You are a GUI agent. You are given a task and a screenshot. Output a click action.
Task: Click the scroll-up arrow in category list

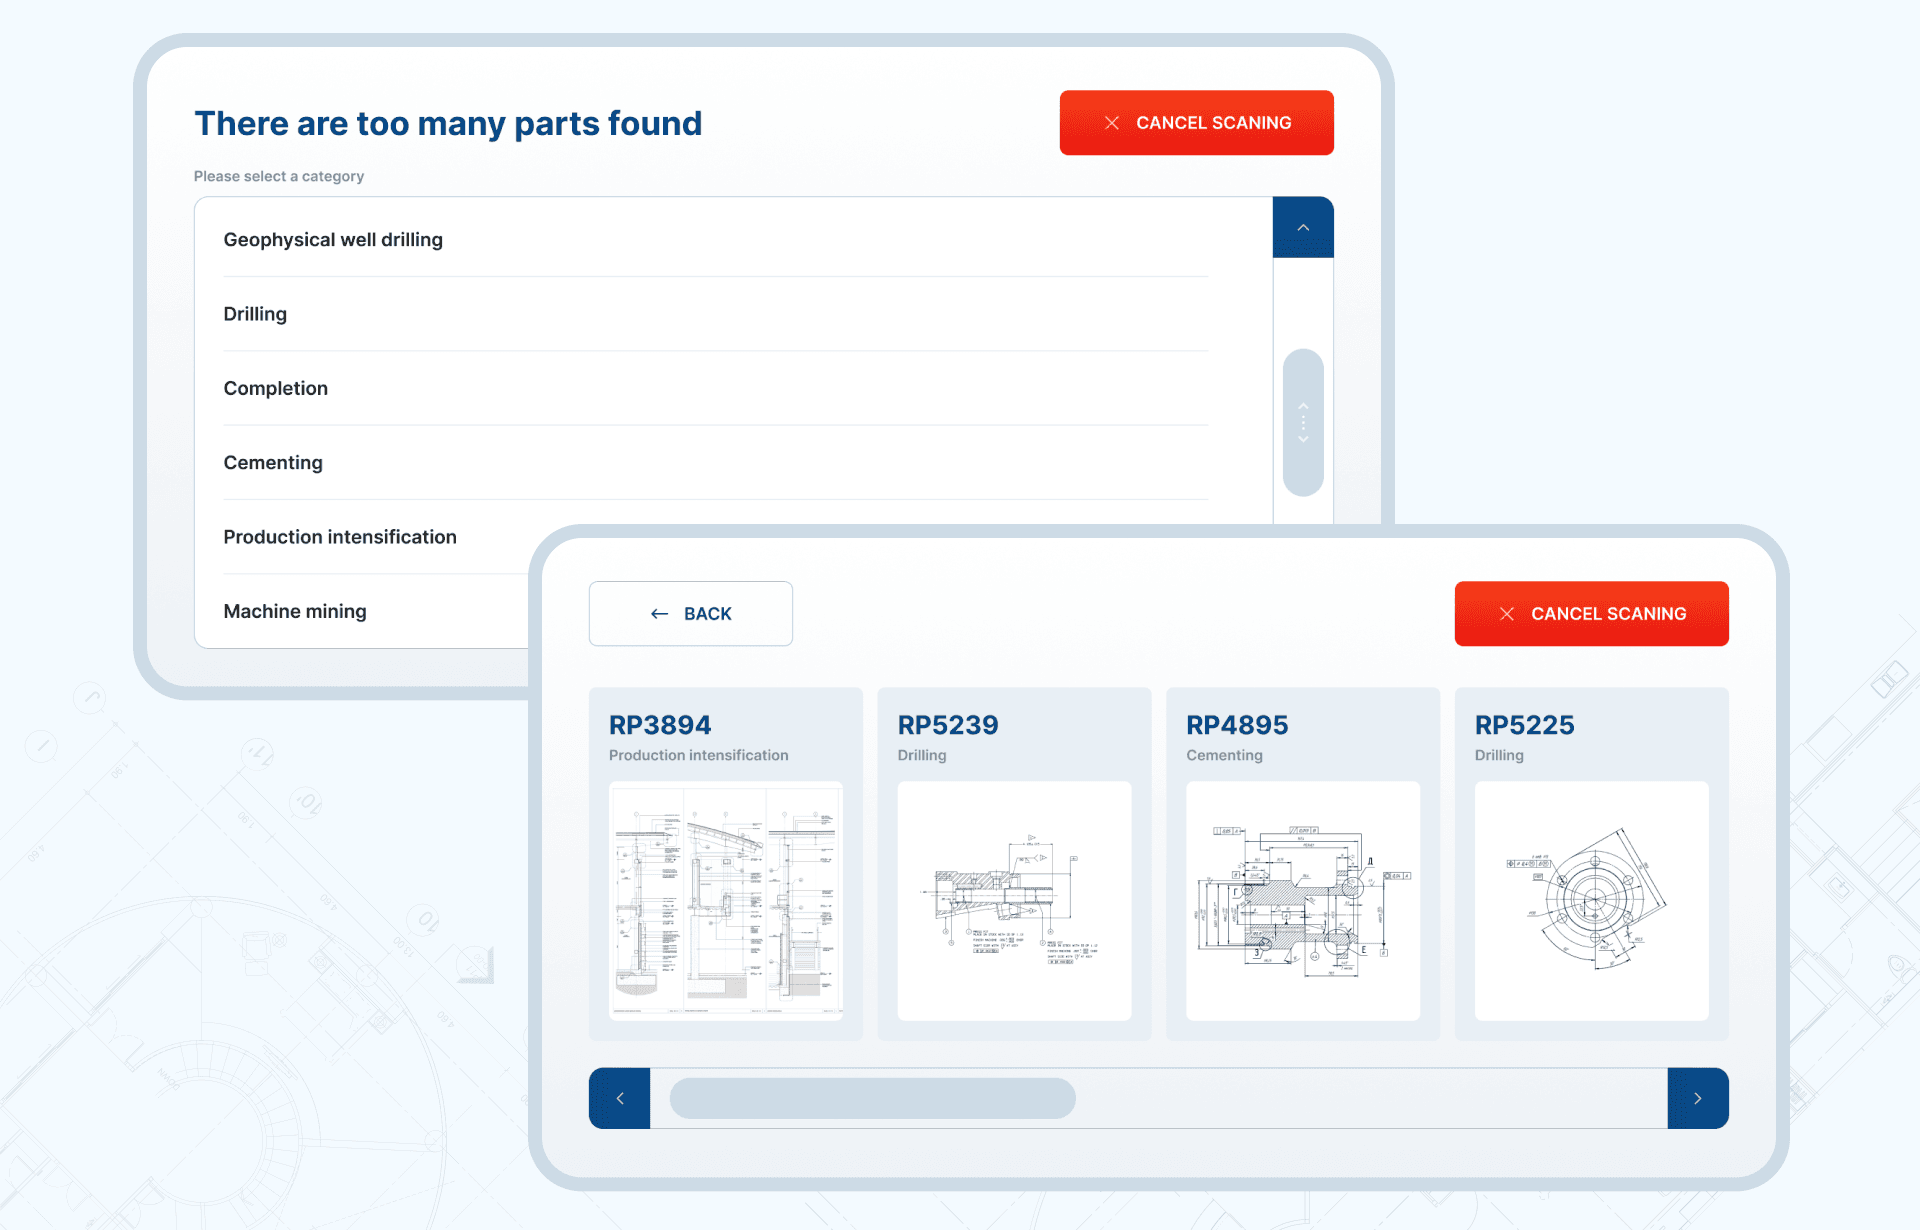point(1302,228)
